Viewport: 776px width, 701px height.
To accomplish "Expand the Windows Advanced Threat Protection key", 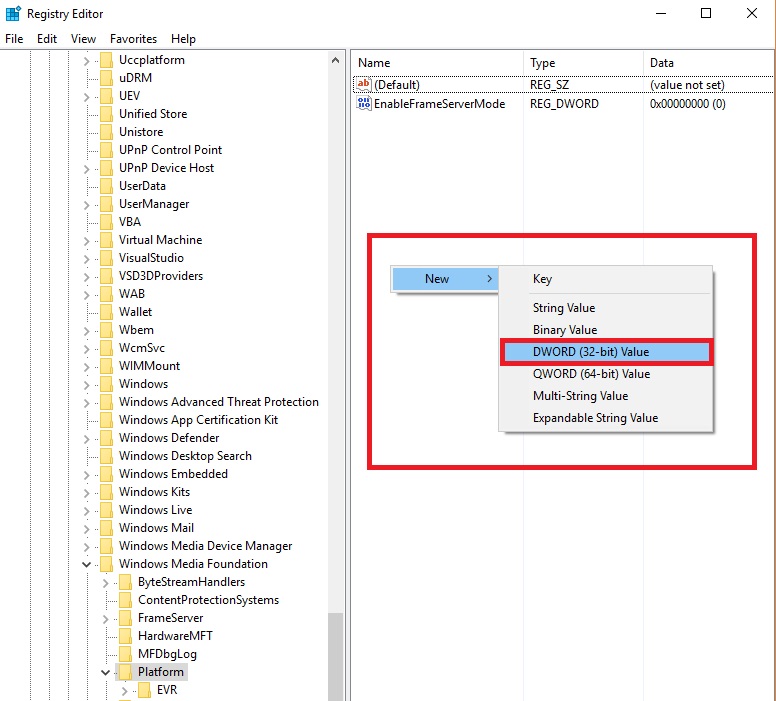I will [x=87, y=403].
